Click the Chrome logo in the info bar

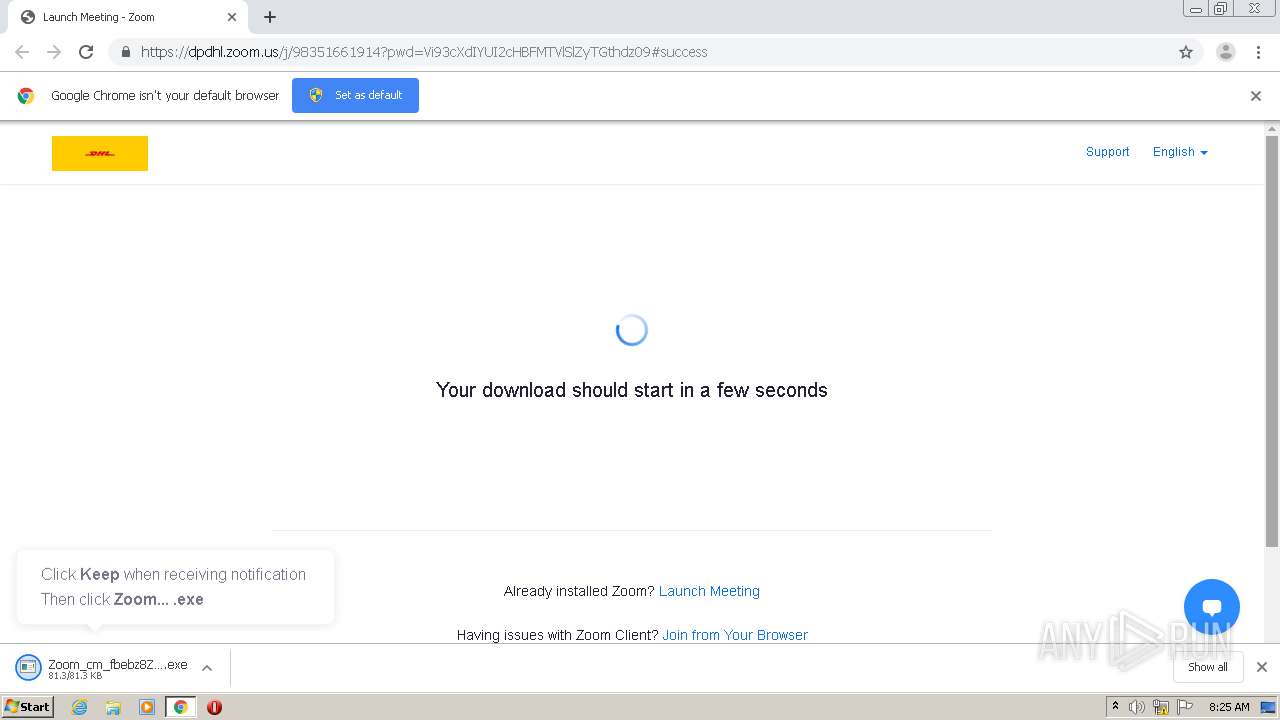pyautogui.click(x=26, y=96)
